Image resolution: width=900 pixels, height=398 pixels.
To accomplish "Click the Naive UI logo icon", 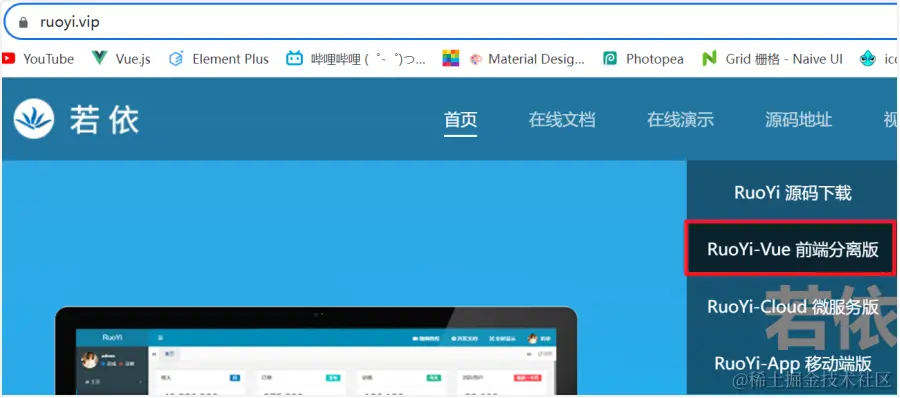I will [x=709, y=59].
